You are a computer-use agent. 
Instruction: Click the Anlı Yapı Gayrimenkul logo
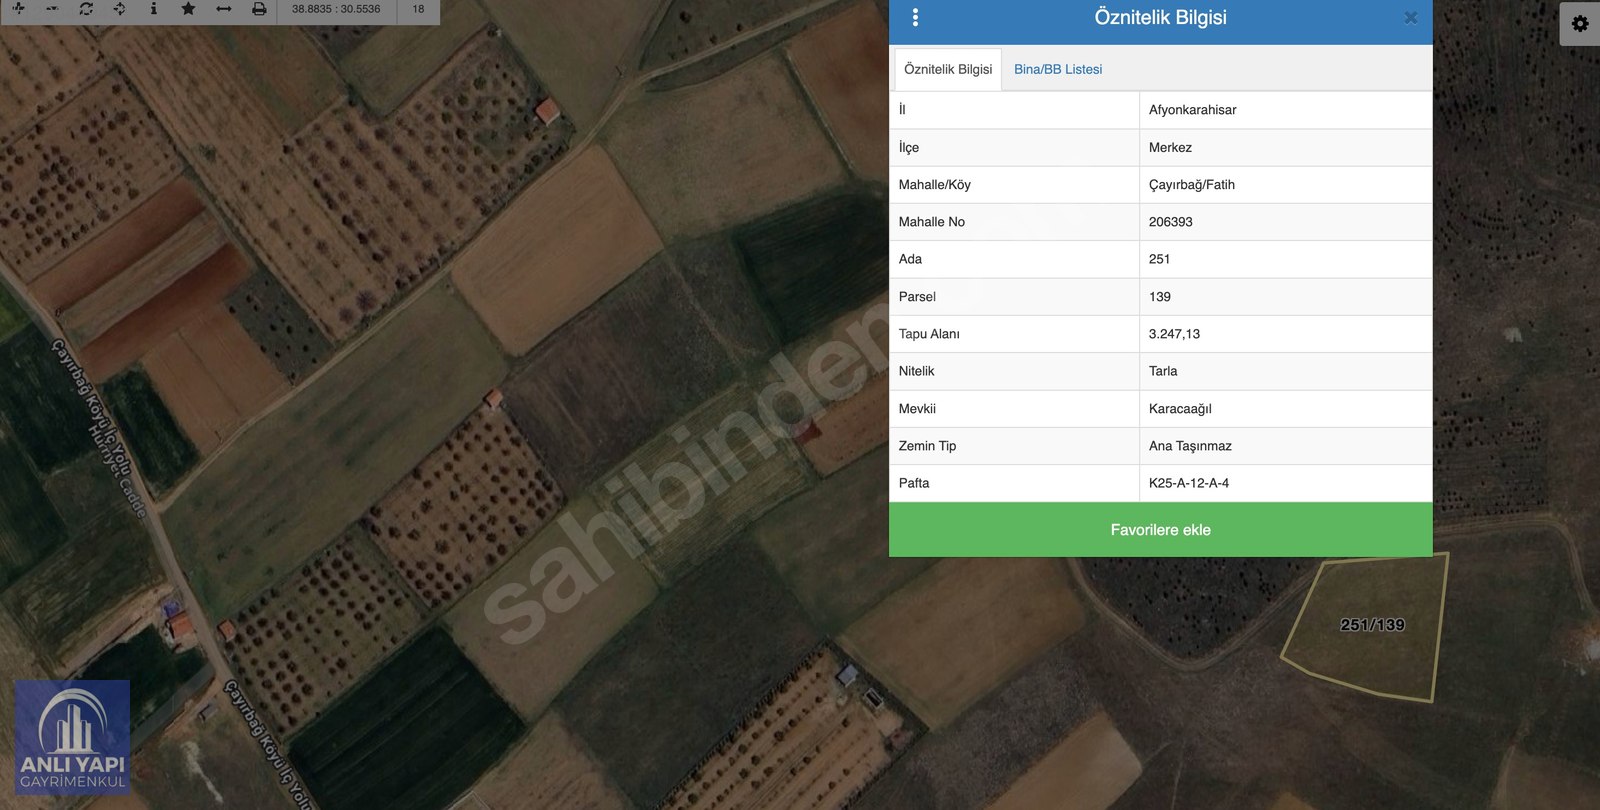(x=73, y=738)
